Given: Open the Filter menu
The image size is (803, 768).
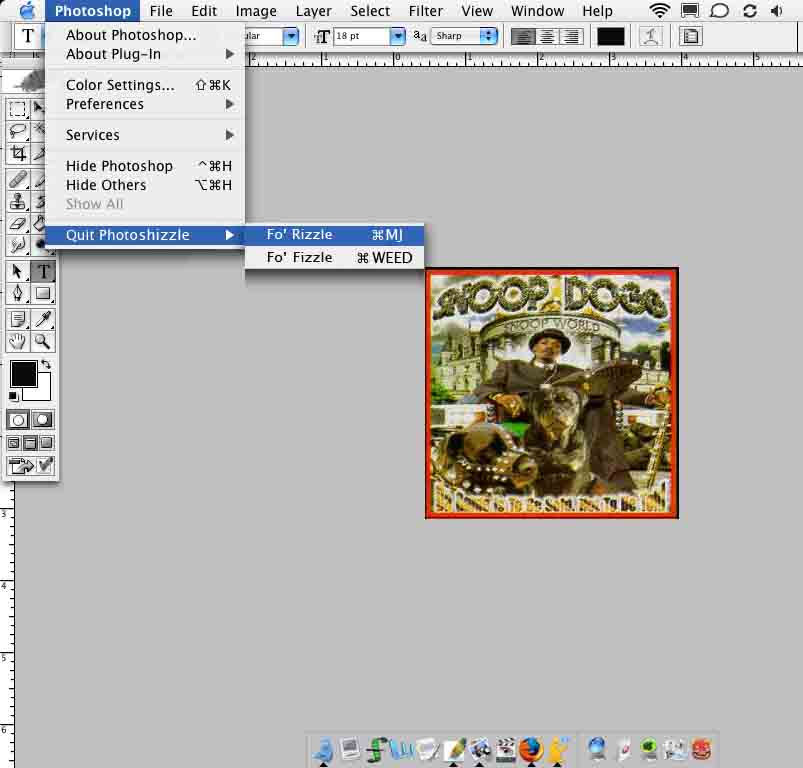Looking at the screenshot, I should tap(426, 11).
